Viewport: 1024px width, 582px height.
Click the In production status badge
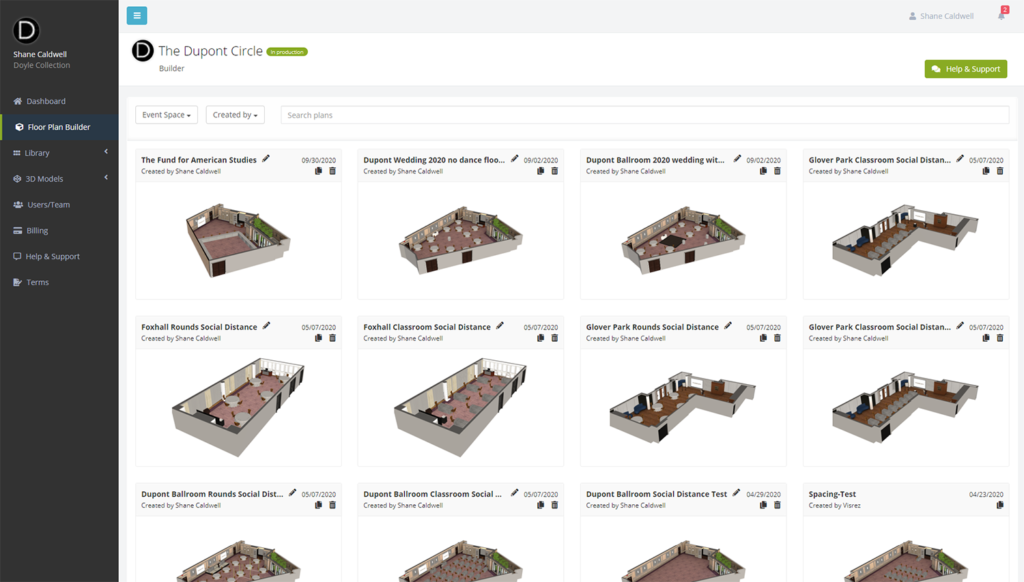point(287,52)
